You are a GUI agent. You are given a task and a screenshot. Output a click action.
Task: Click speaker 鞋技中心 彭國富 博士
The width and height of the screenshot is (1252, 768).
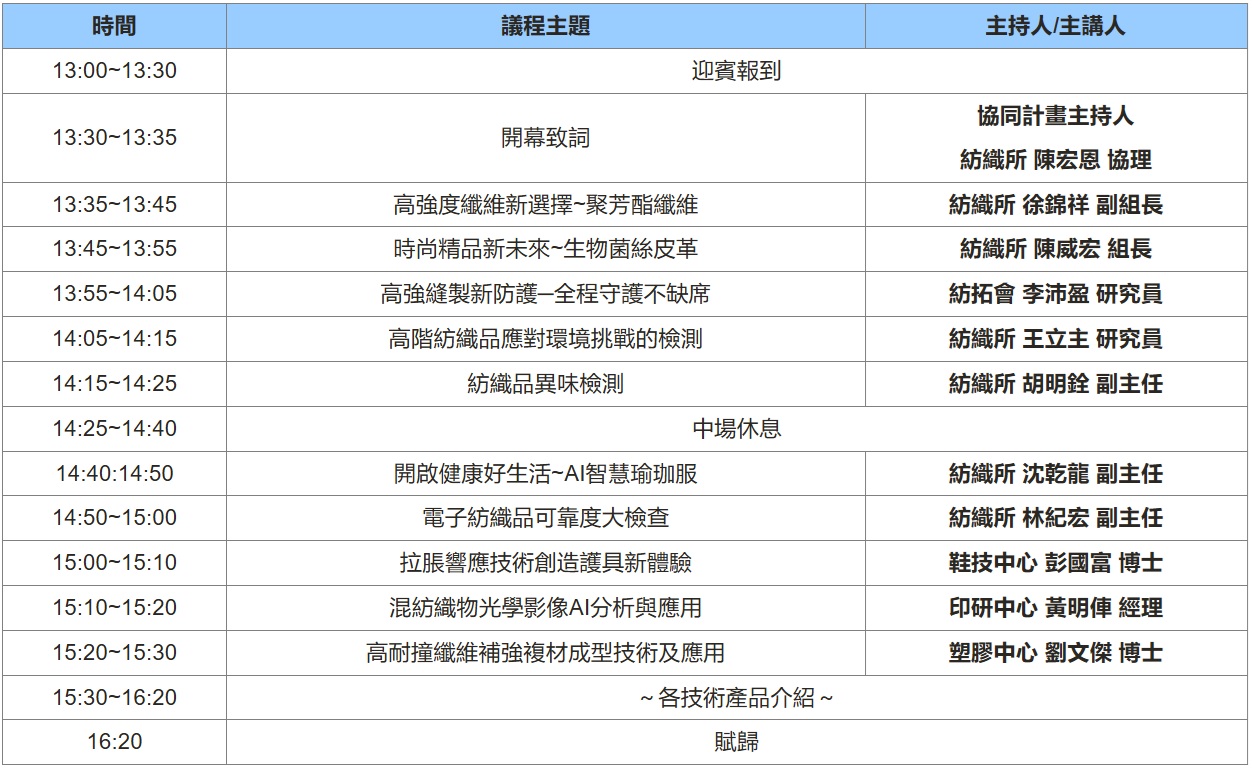(x=1055, y=563)
